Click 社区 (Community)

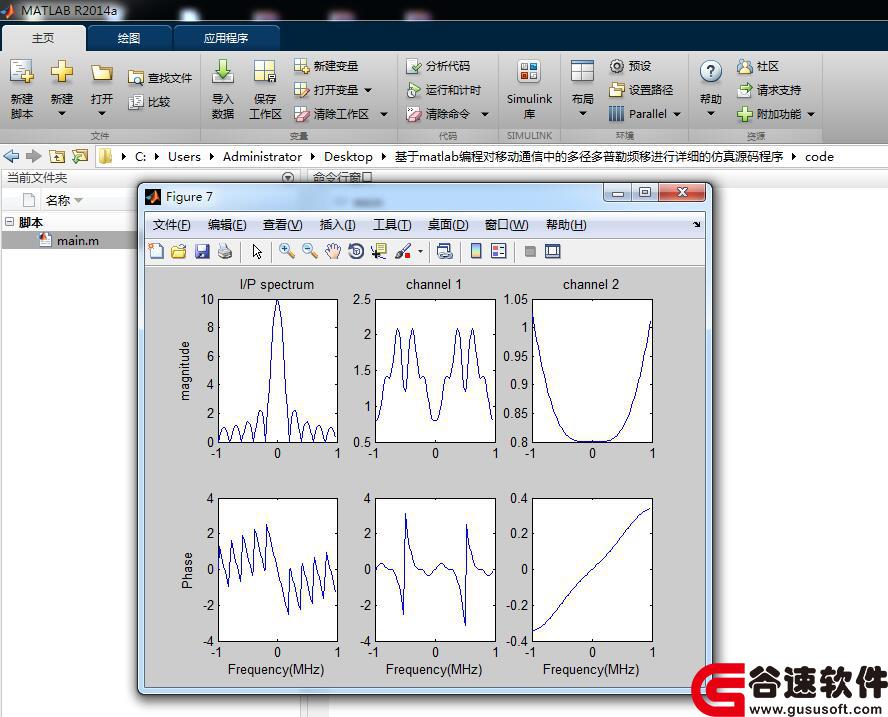758,66
